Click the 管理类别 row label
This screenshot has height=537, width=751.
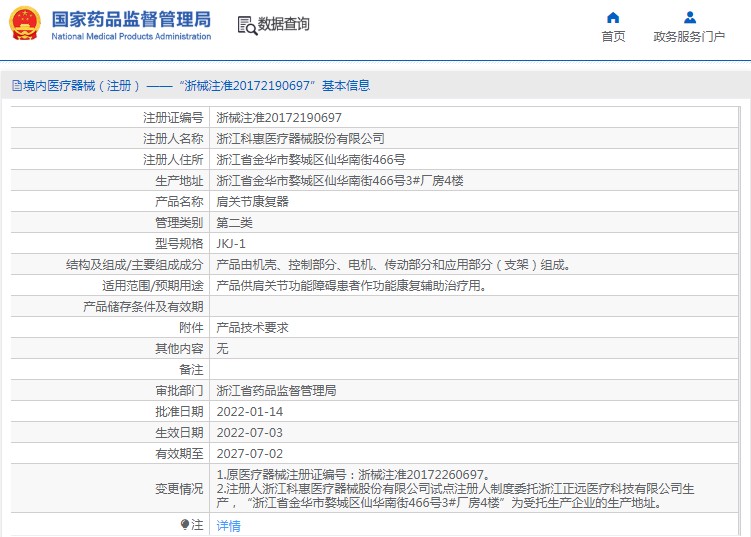179,223
